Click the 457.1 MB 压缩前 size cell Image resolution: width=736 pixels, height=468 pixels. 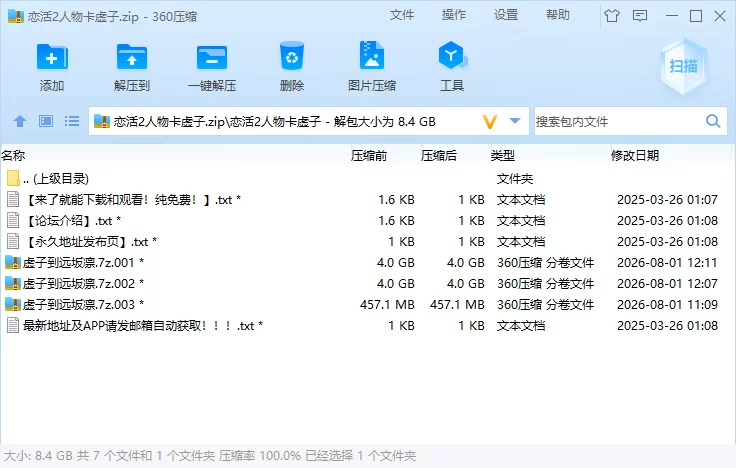387,305
